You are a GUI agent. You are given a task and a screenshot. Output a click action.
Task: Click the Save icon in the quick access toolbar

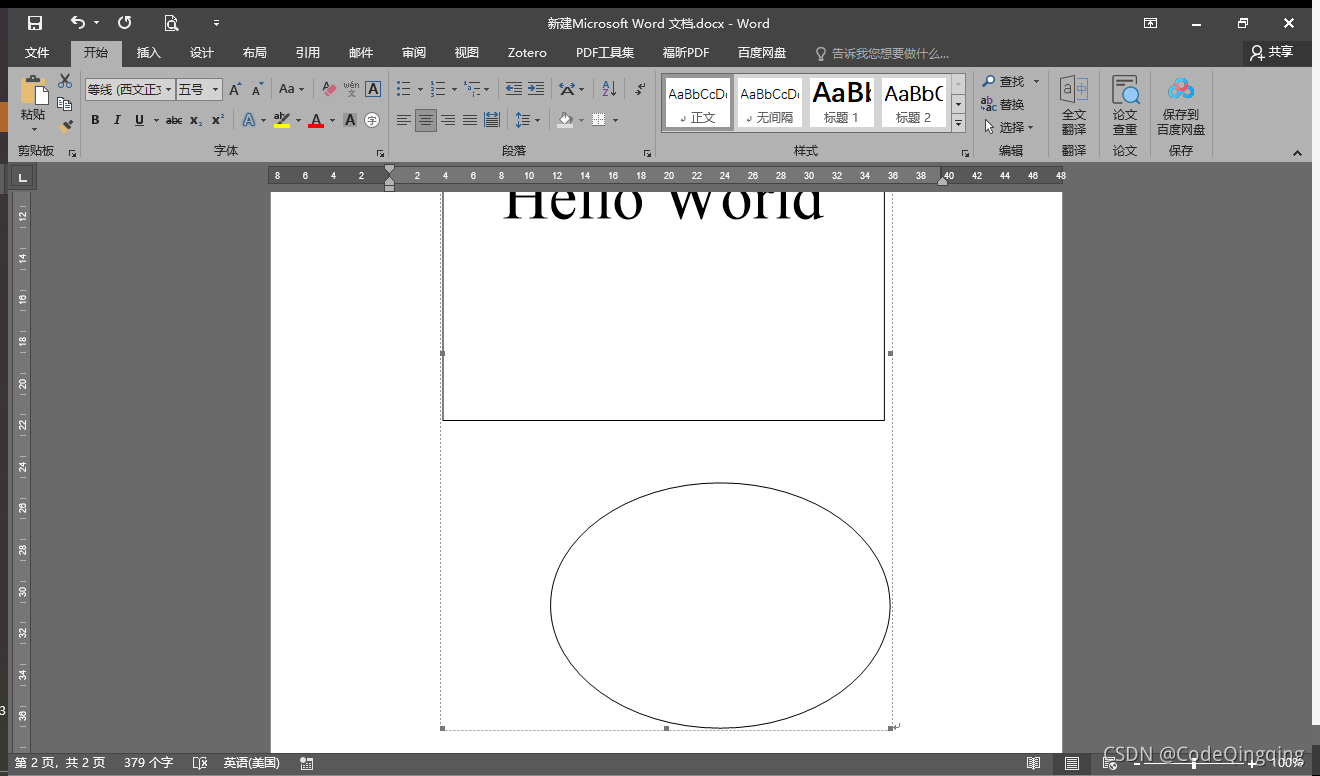(x=35, y=23)
